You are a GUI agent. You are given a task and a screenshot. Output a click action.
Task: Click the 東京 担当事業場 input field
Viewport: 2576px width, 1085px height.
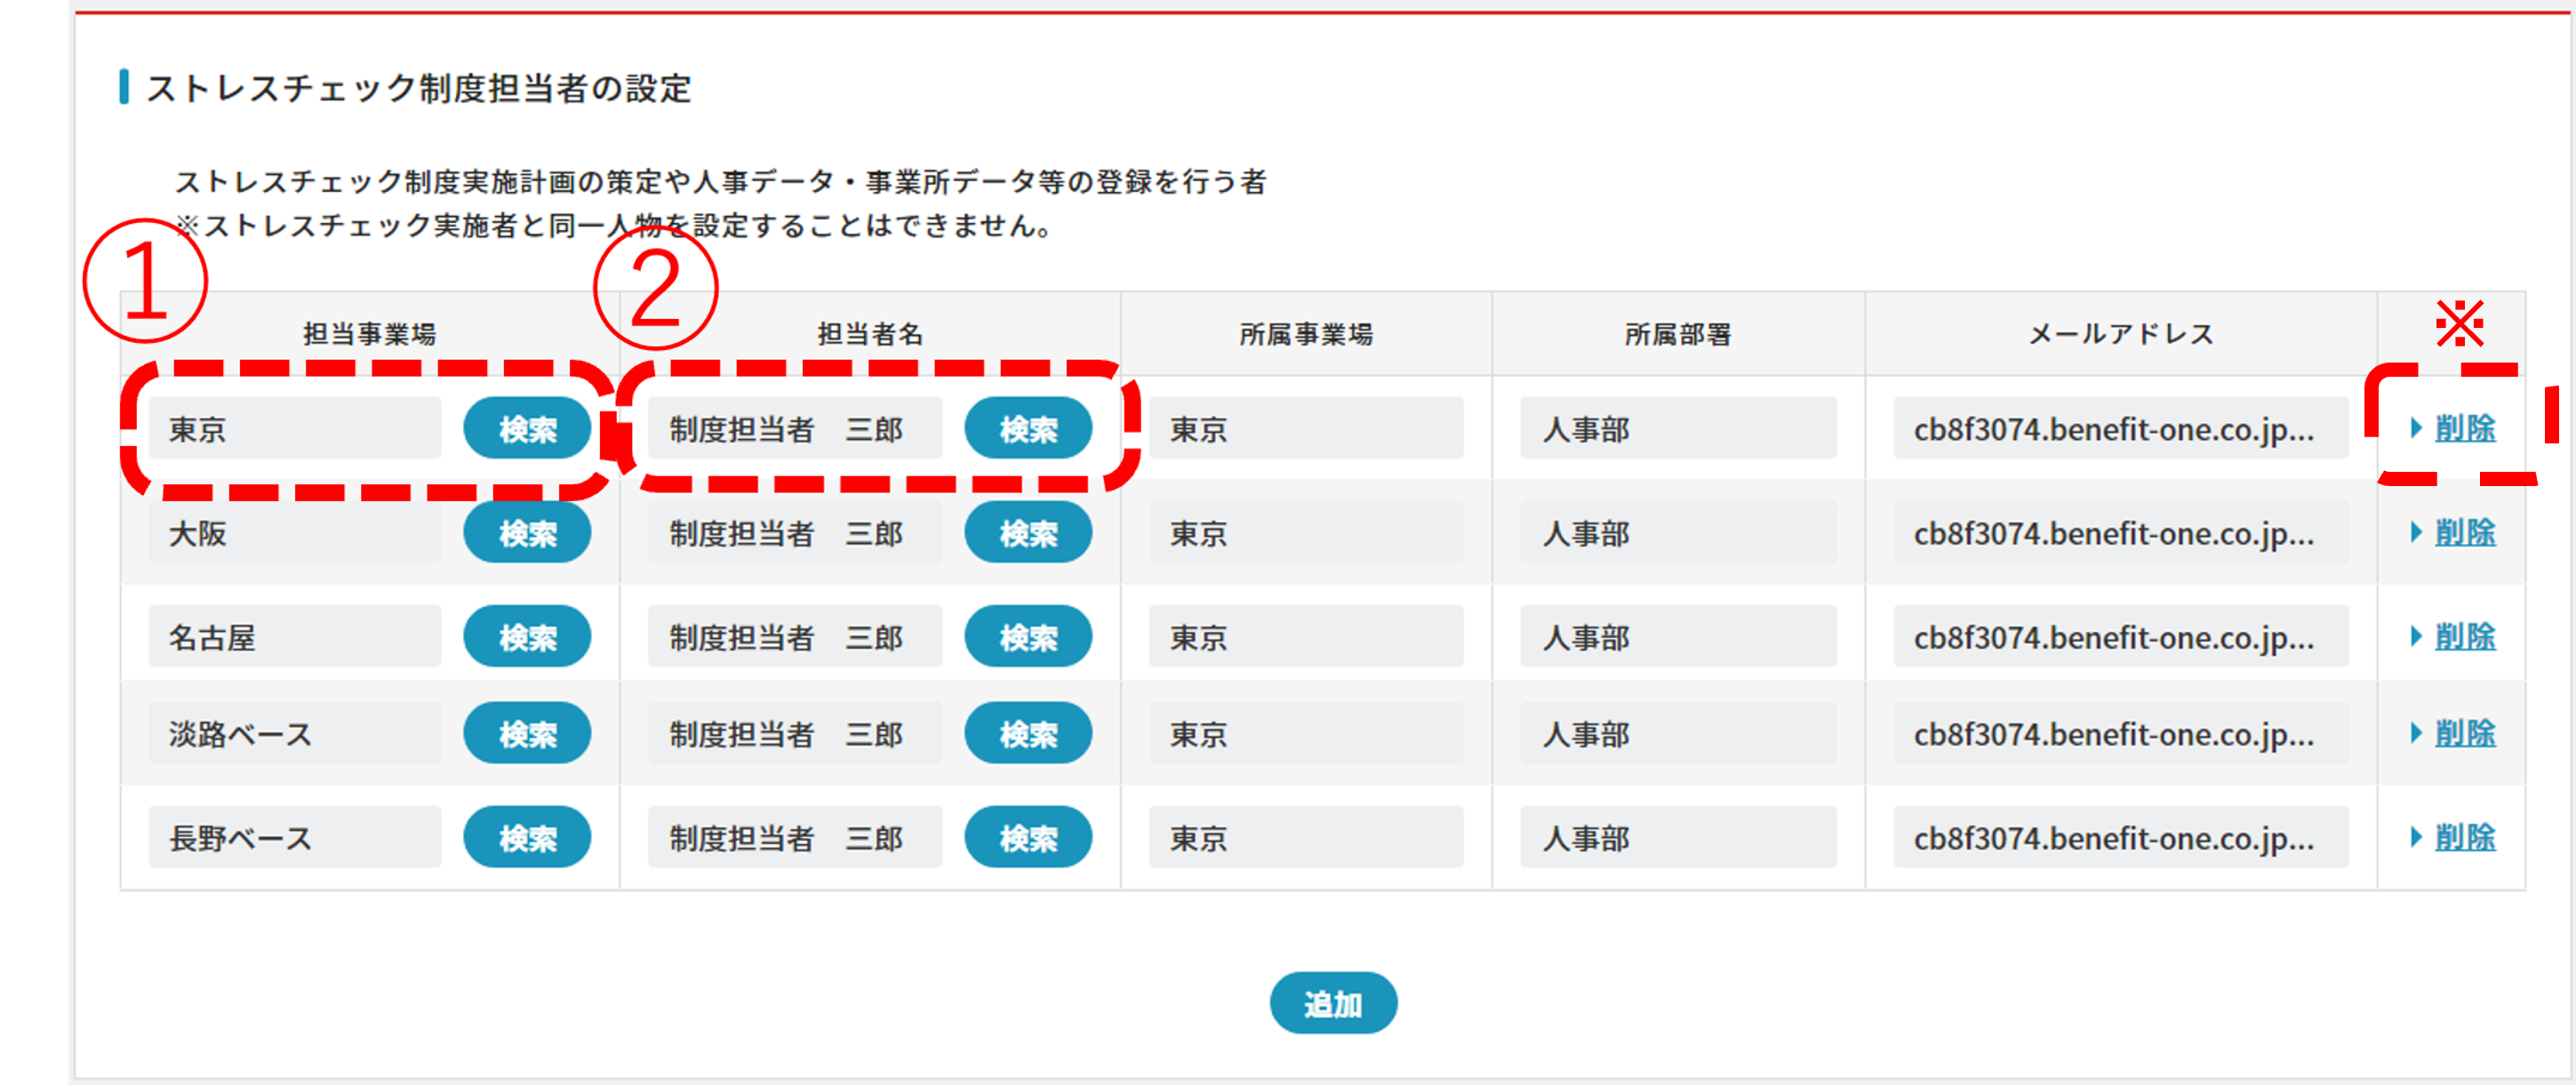[295, 429]
